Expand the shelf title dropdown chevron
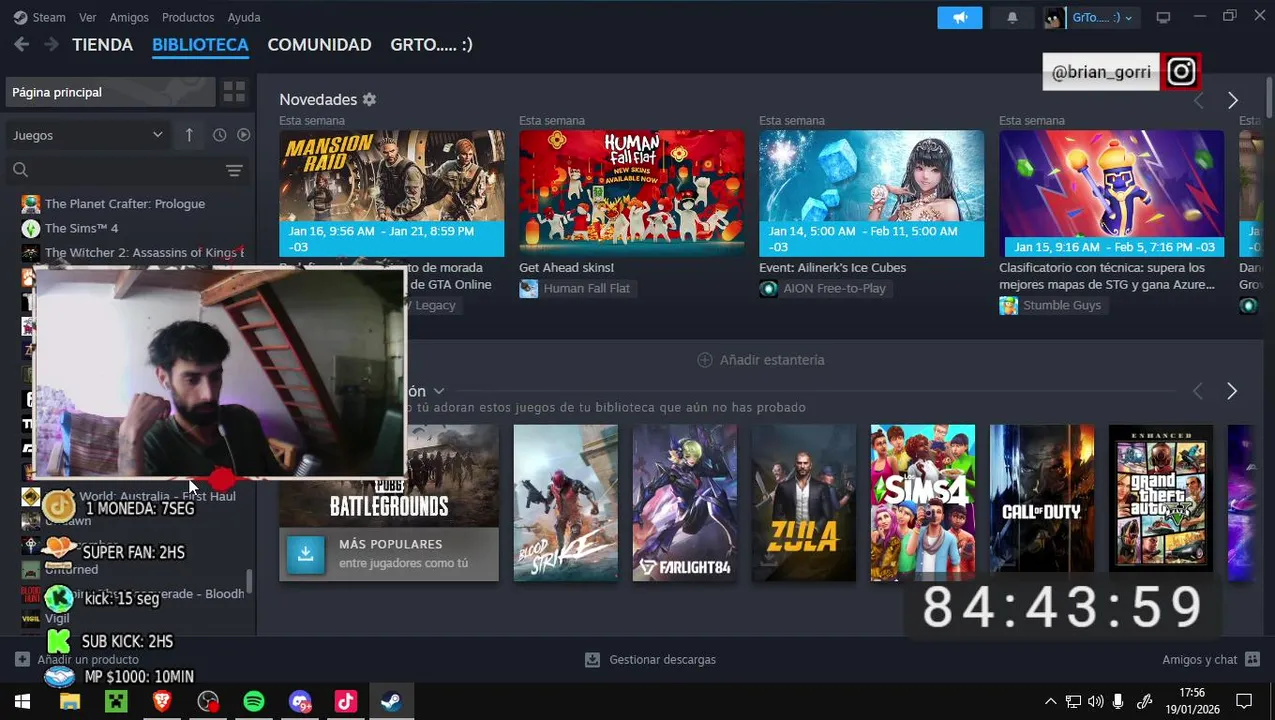Screen dimensions: 1275x720 tap(438, 391)
